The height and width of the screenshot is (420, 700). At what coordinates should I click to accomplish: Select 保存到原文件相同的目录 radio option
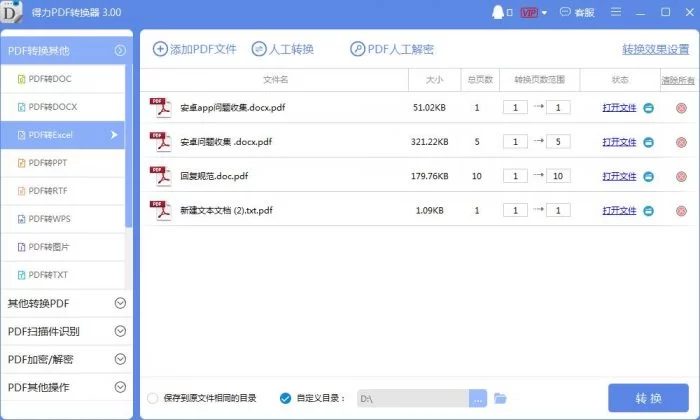click(152, 398)
